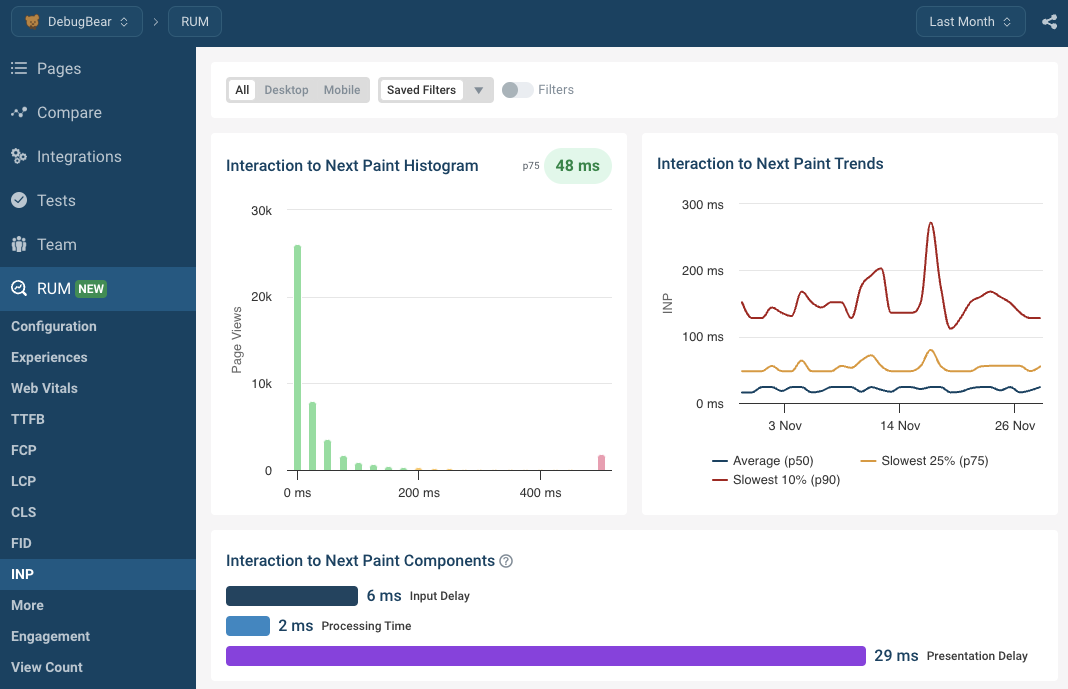The image size is (1068, 689).
Task: Click the Compare graph icon
Action: click(x=18, y=113)
